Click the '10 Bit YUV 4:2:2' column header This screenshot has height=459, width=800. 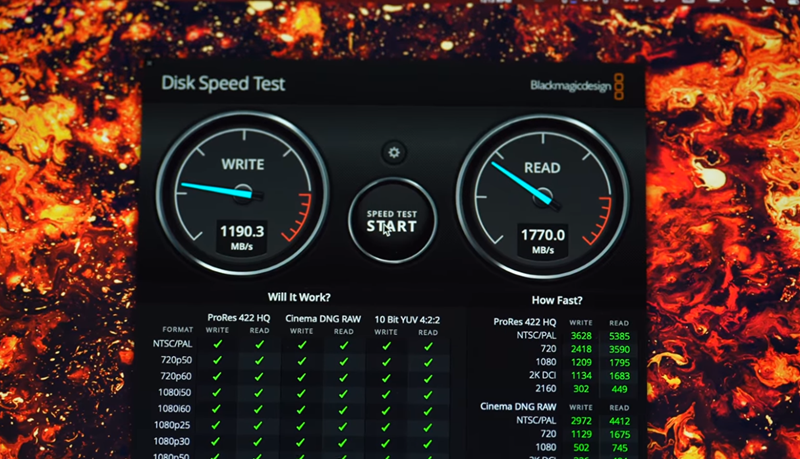(x=407, y=320)
